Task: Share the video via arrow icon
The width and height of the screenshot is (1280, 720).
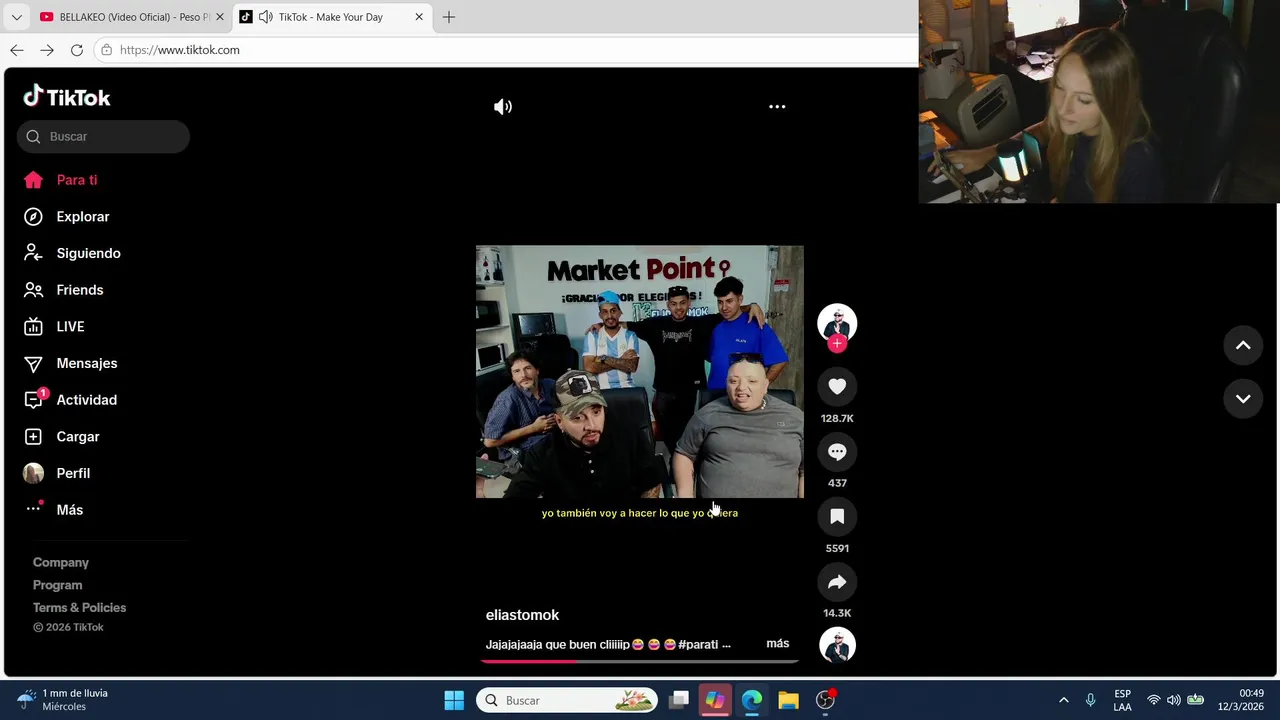Action: 837,582
